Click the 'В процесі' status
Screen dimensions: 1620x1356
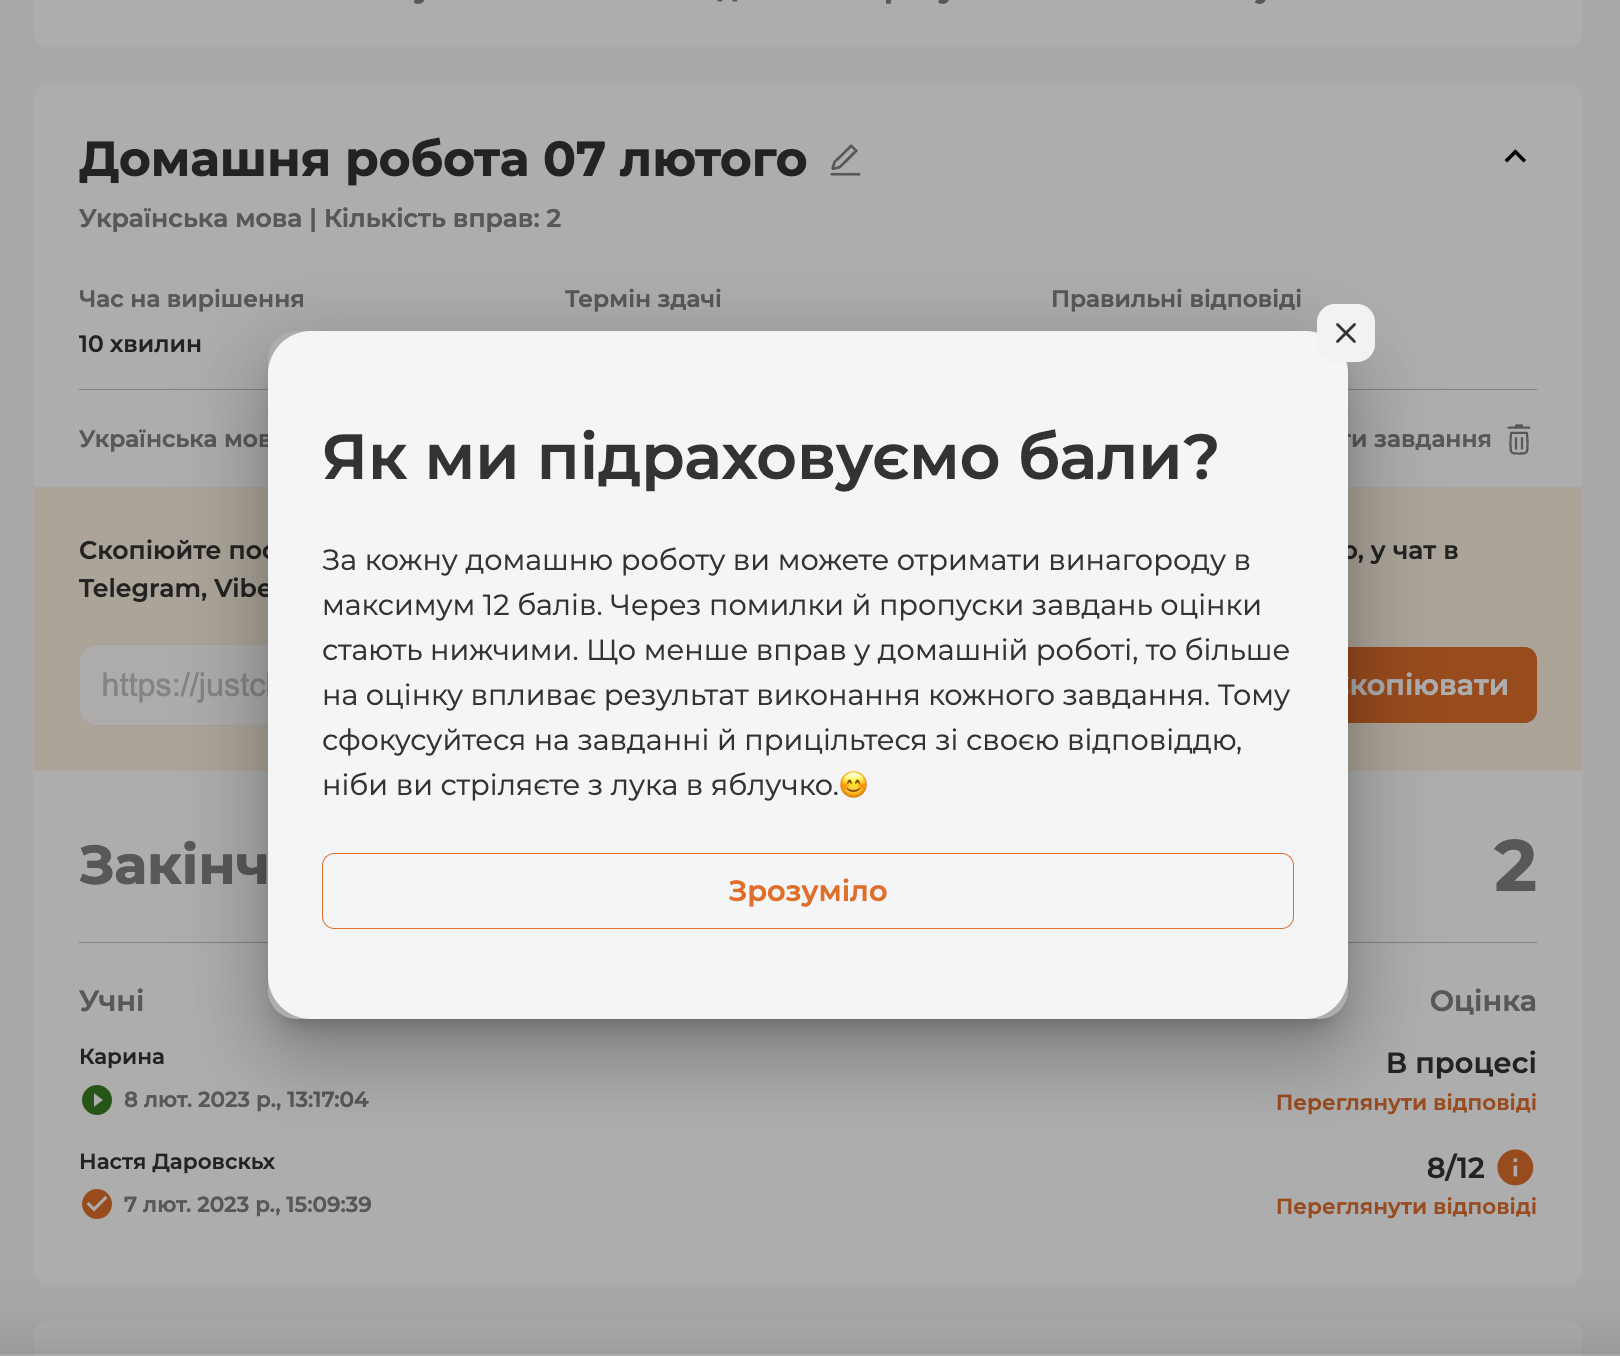pos(1460,1062)
